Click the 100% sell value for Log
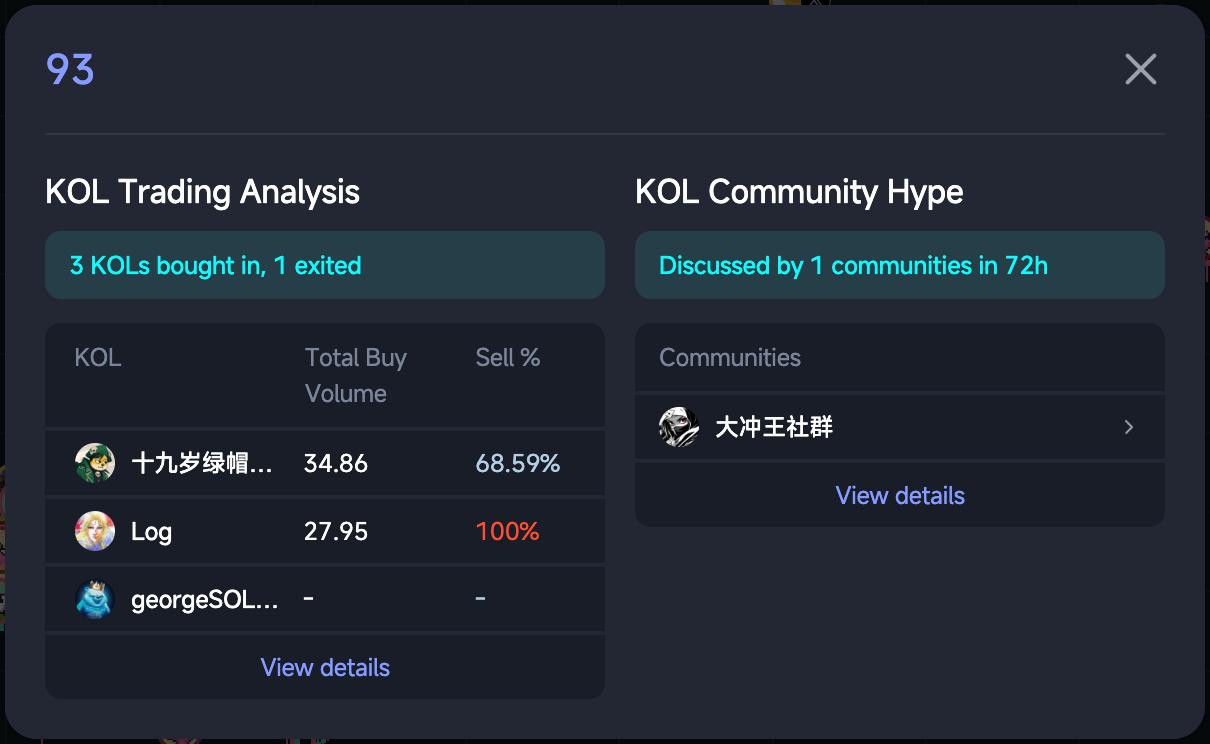Screen dimensions: 1210x744 point(507,531)
